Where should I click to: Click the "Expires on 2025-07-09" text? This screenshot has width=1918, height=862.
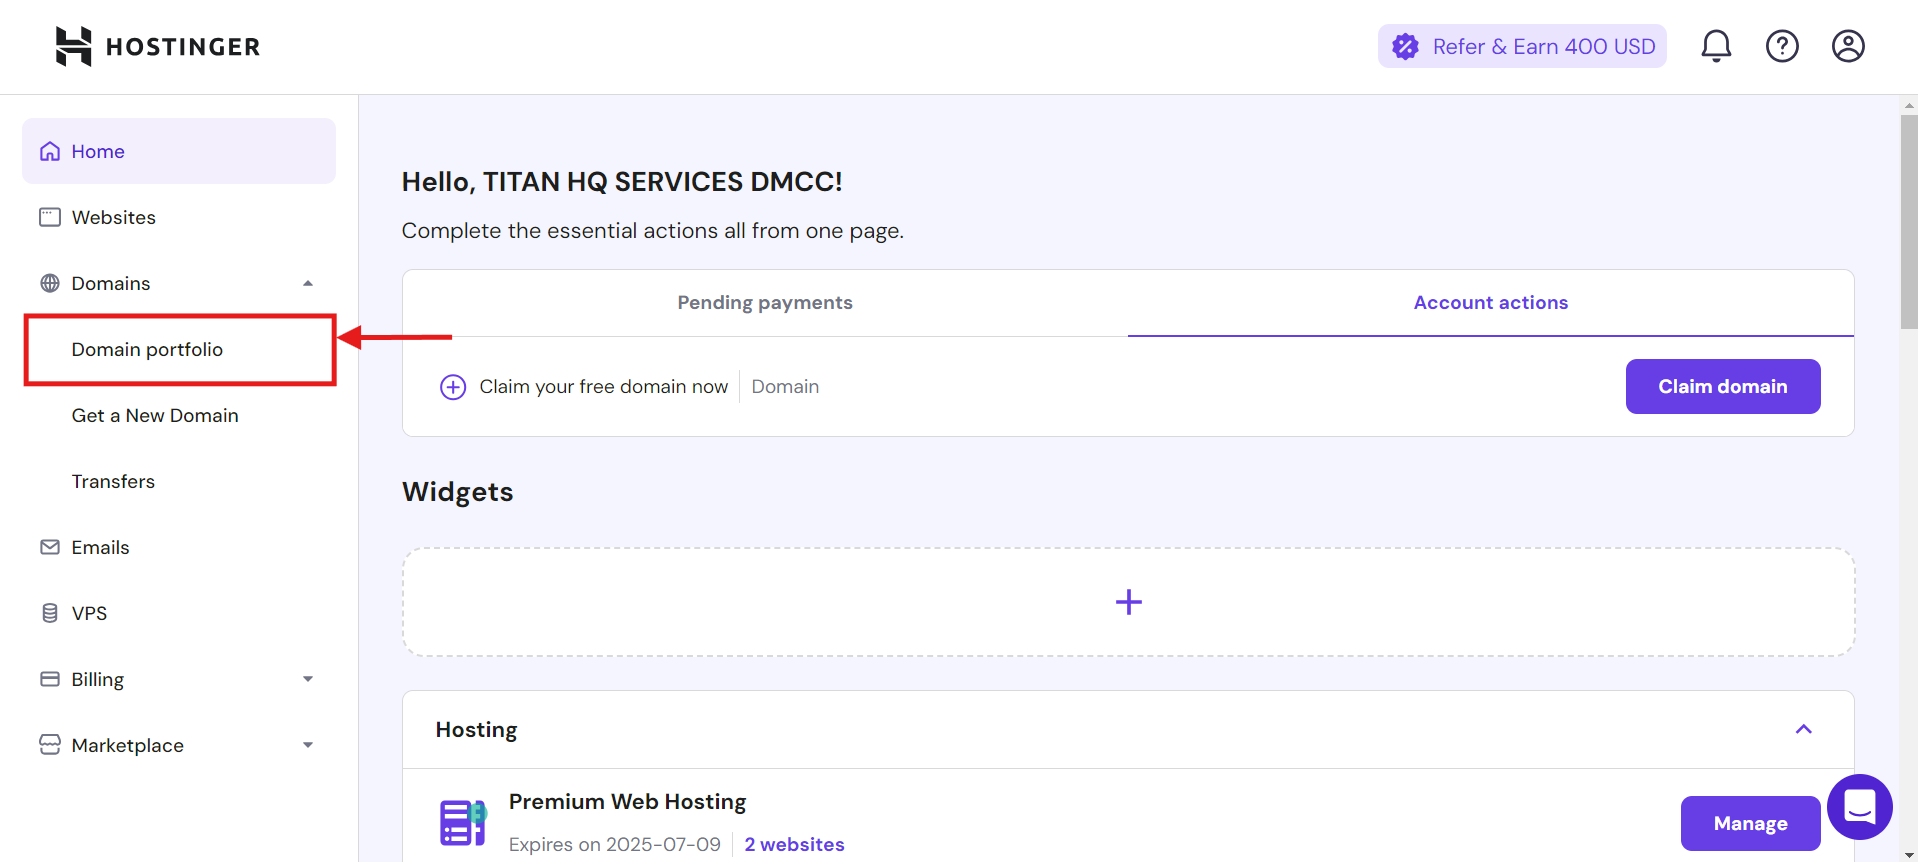[x=614, y=844]
